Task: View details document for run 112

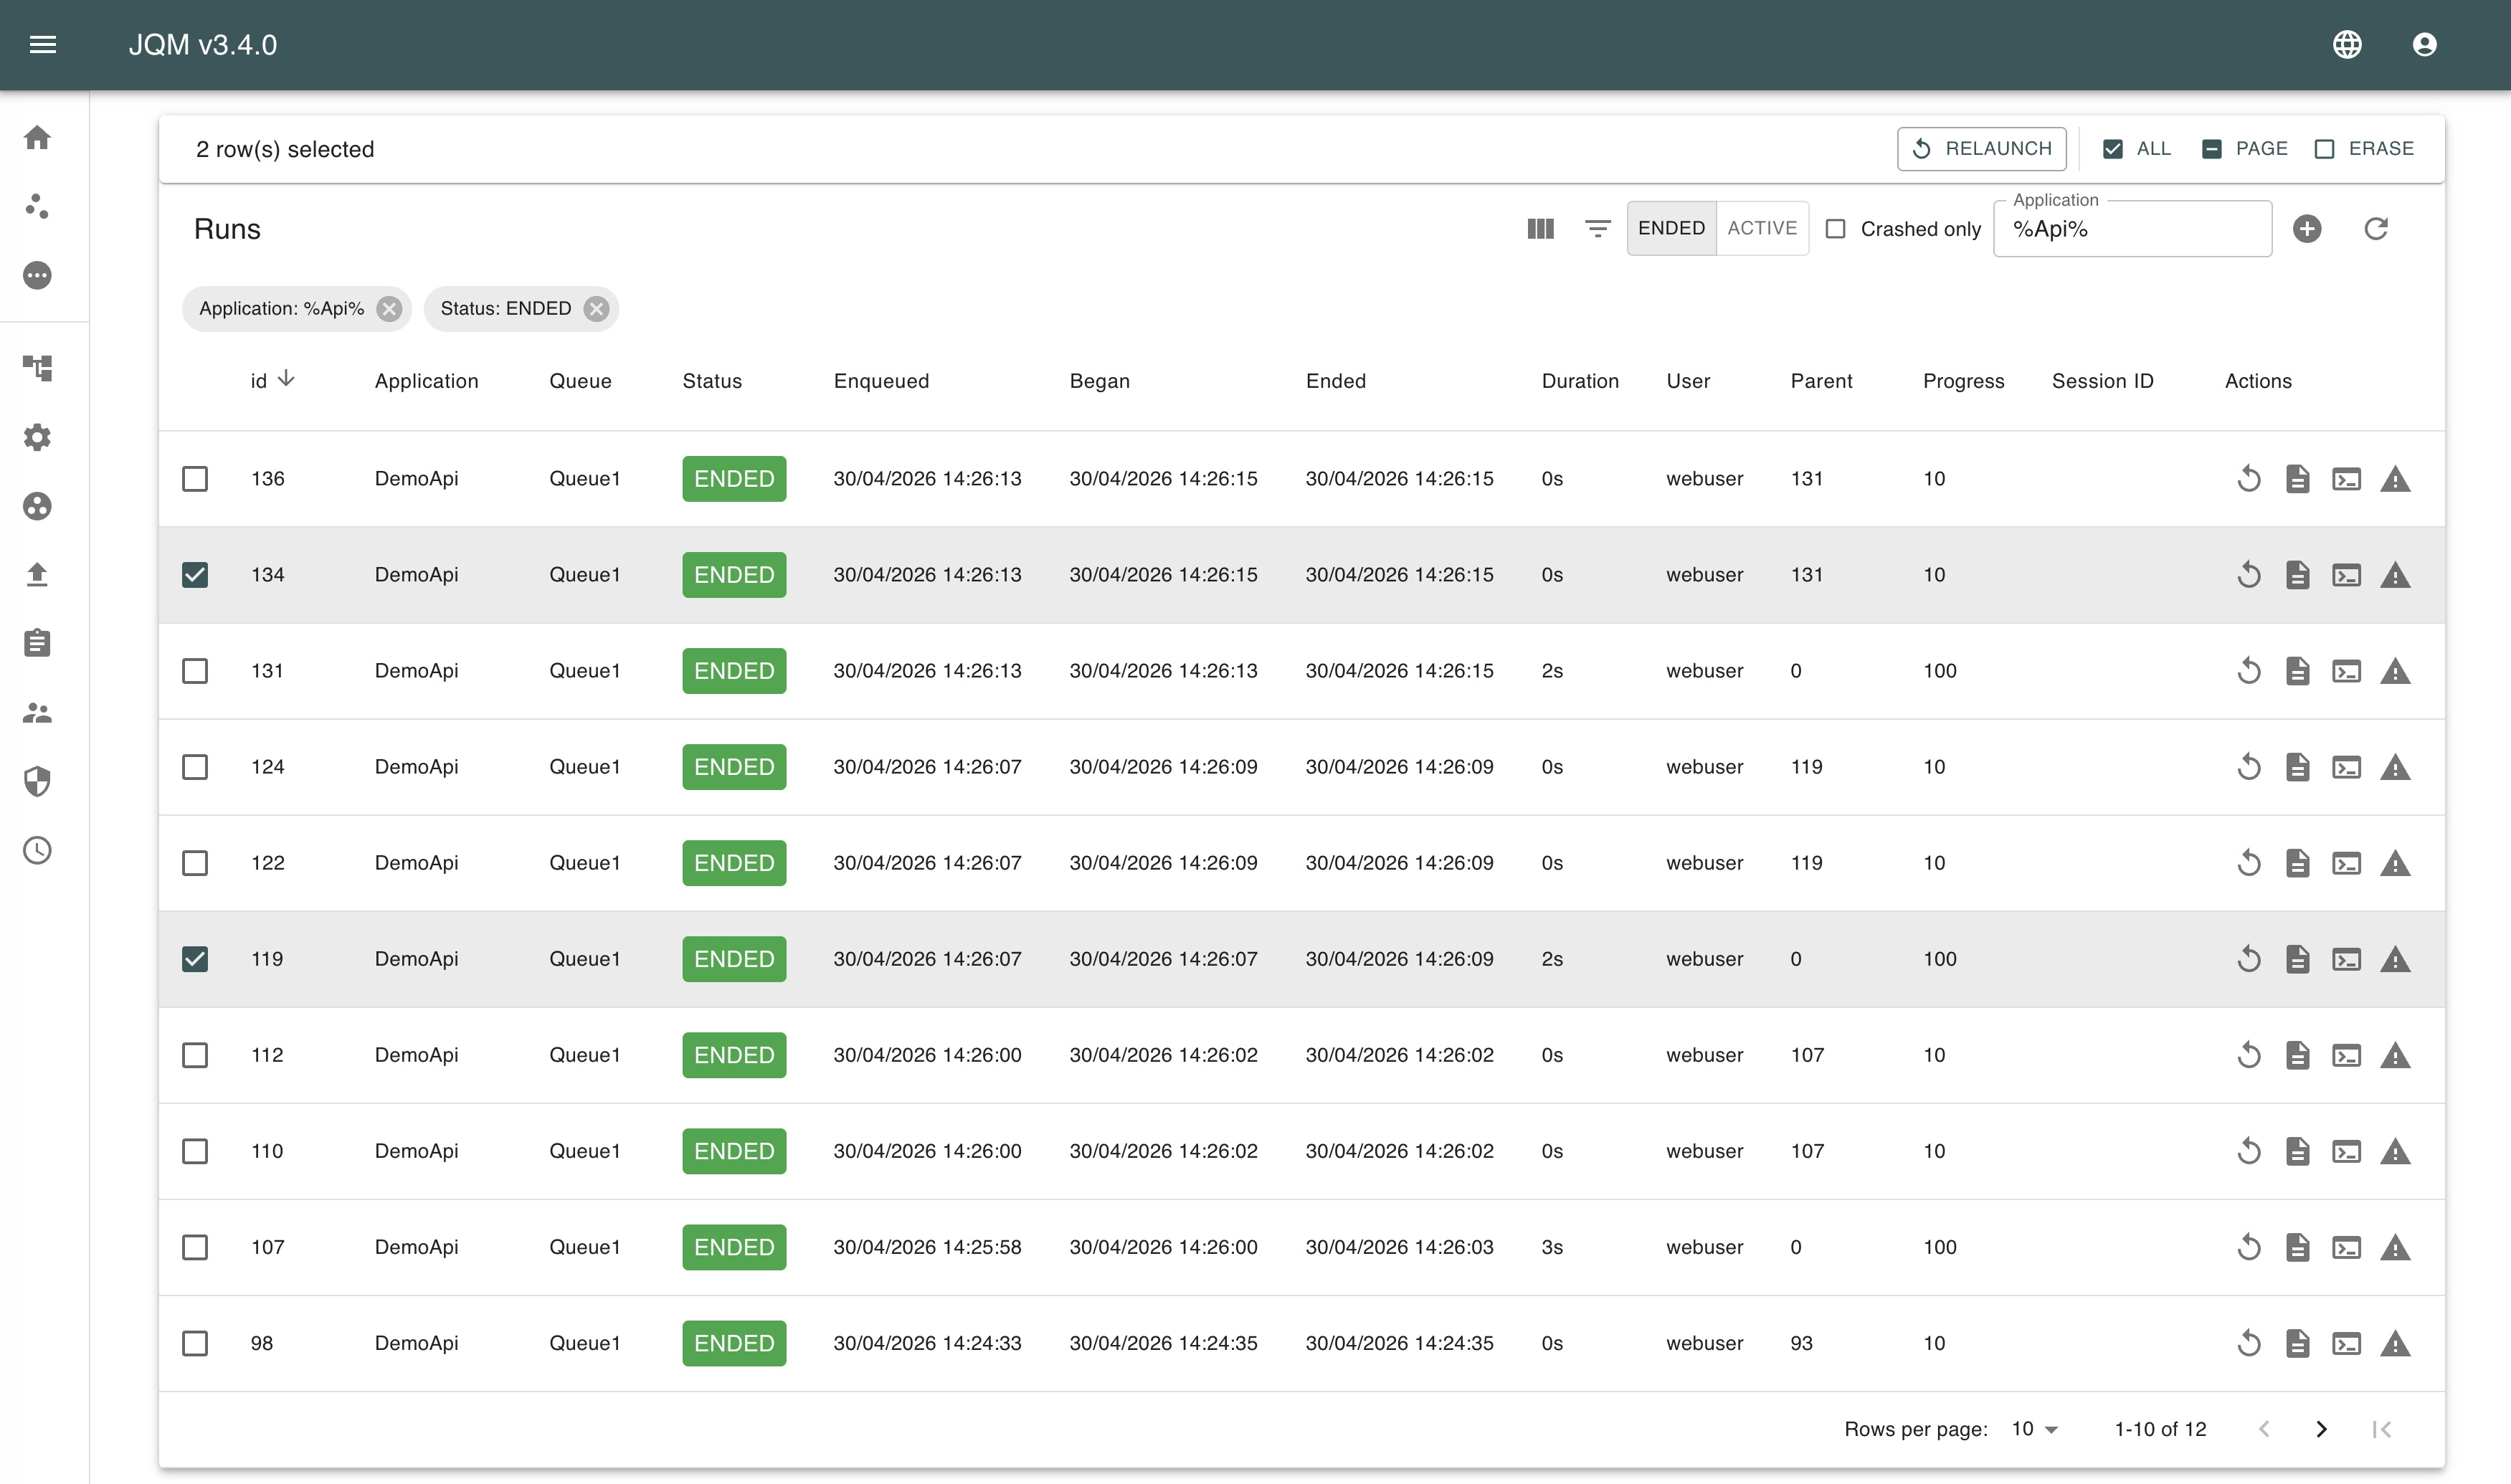Action: [x=2298, y=1055]
